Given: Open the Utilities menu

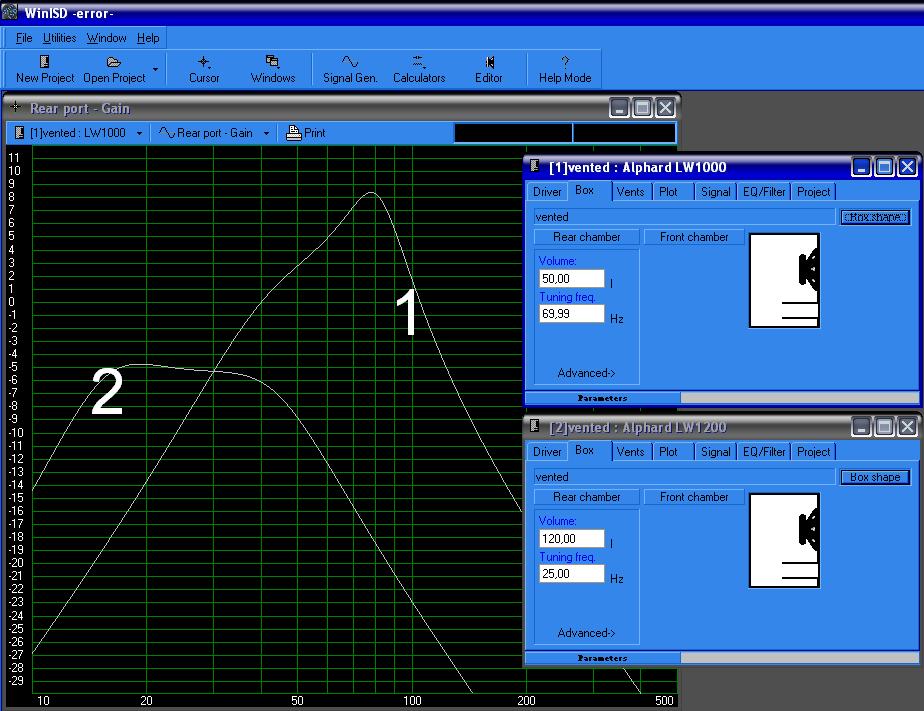Looking at the screenshot, I should 59,38.
